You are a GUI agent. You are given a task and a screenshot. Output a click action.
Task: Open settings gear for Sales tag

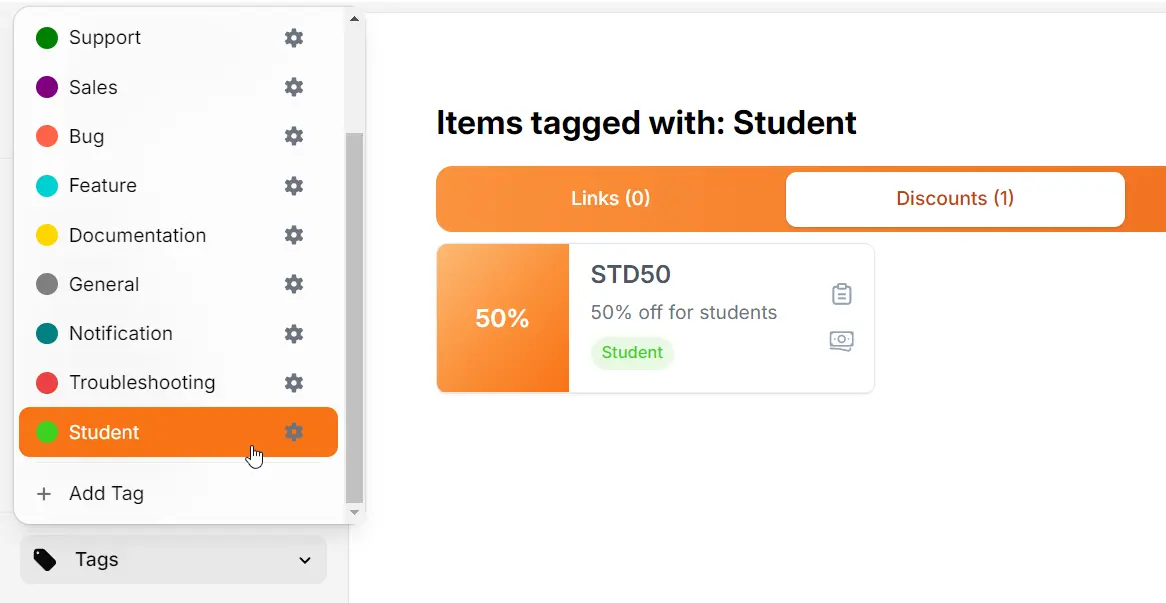click(293, 87)
